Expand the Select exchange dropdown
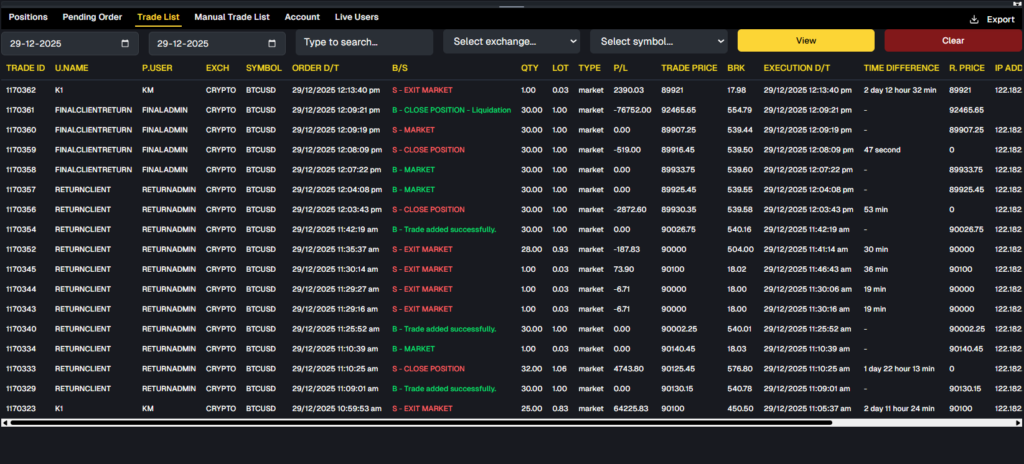Screen dimensions: 1024x464 [x=511, y=42]
